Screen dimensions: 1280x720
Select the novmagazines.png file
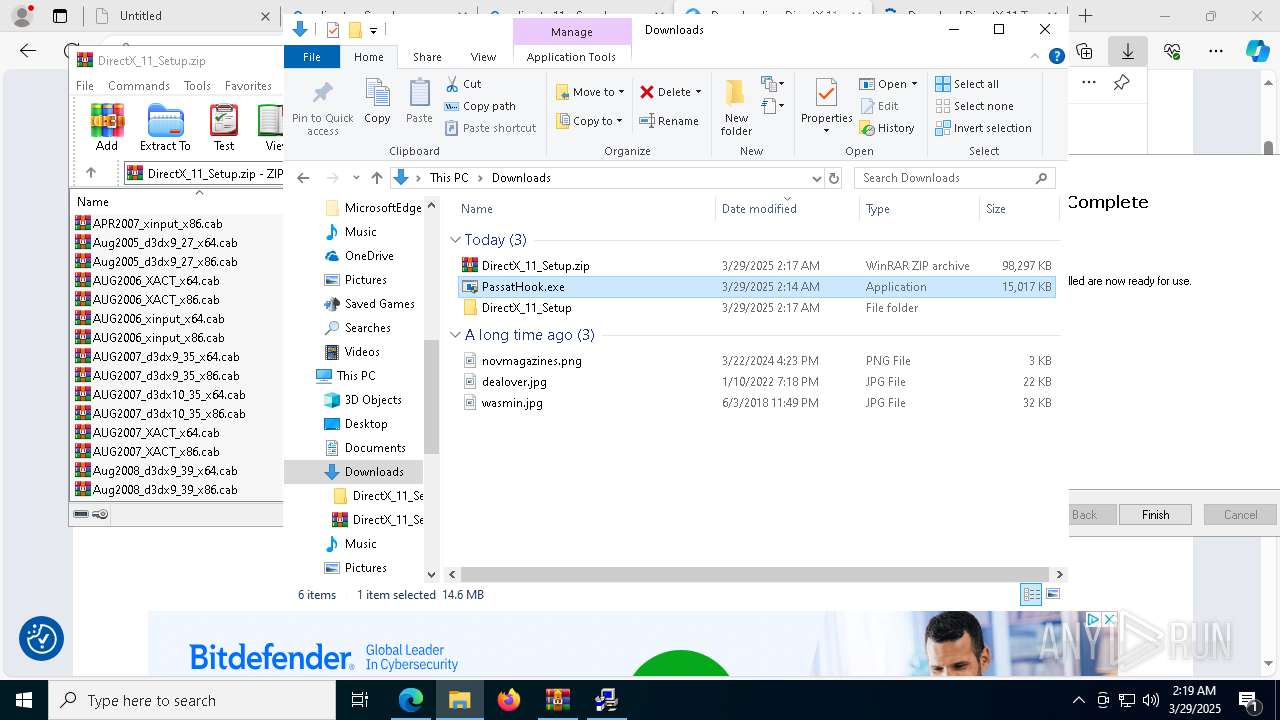point(531,361)
